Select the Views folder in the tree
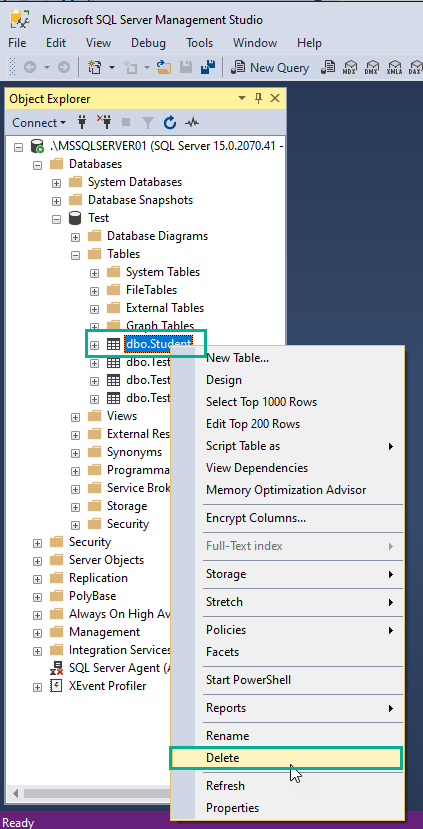The image size is (423, 829). click(x=122, y=416)
